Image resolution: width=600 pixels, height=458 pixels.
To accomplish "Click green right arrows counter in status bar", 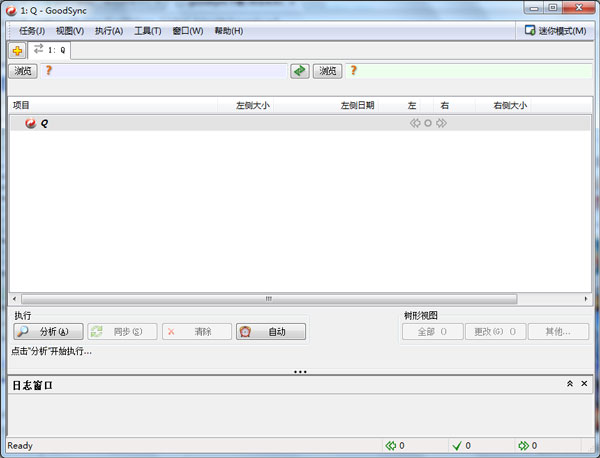I will pyautogui.click(x=528, y=446).
